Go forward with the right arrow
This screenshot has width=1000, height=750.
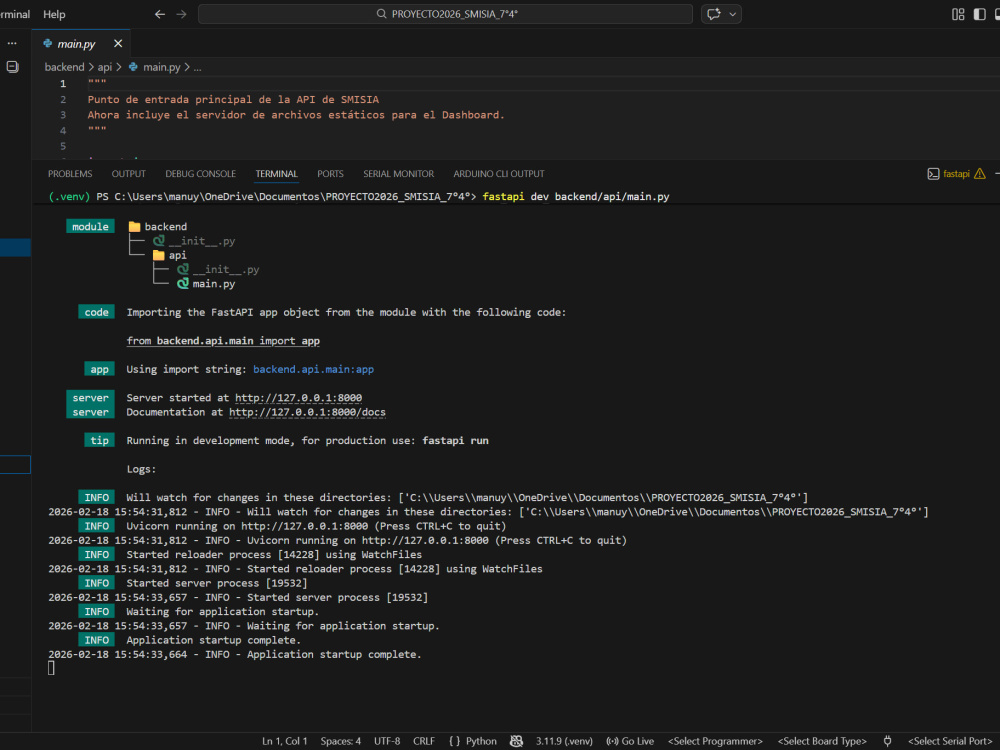(x=182, y=14)
